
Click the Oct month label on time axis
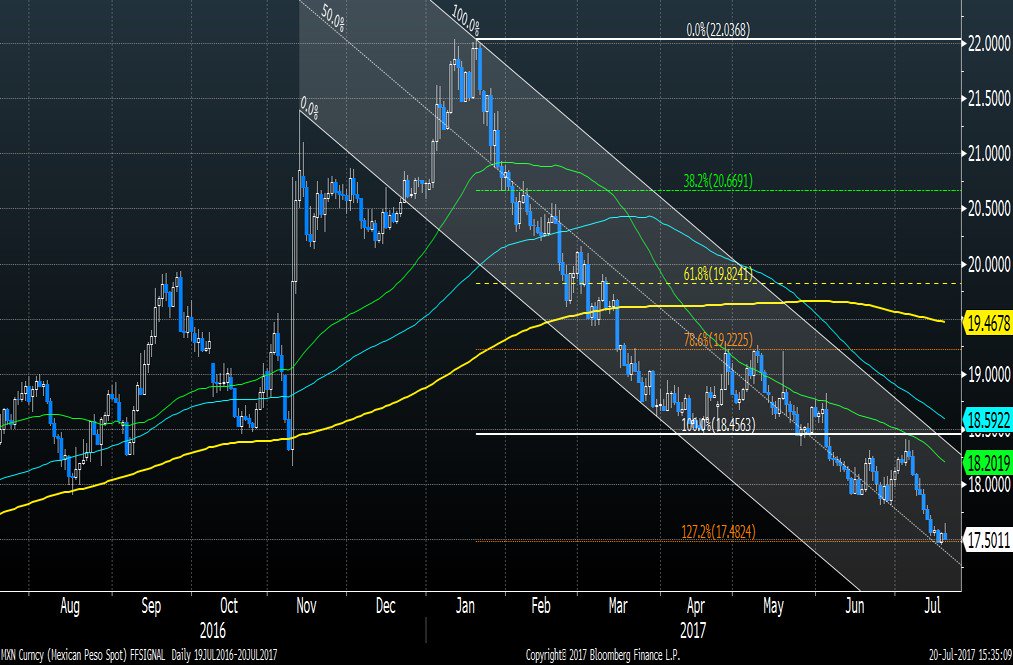pyautogui.click(x=229, y=606)
